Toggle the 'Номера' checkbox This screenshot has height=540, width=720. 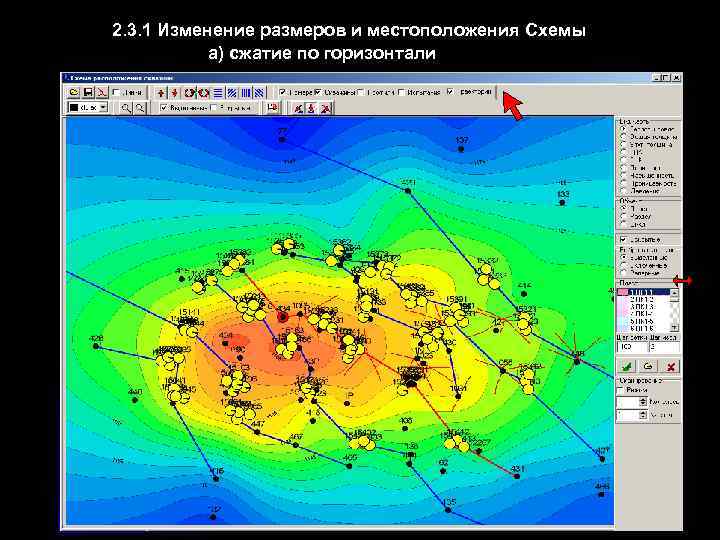point(283,92)
